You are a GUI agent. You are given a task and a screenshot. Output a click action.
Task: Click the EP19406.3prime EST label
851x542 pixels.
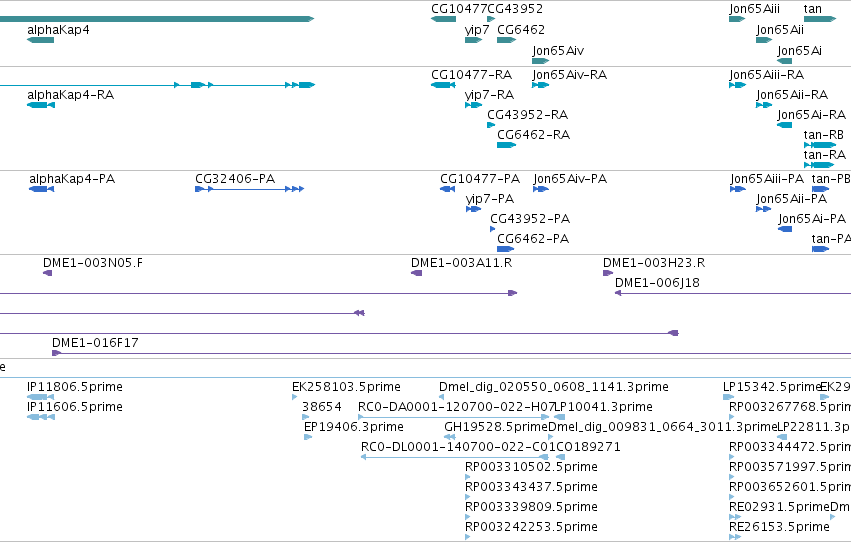(354, 427)
